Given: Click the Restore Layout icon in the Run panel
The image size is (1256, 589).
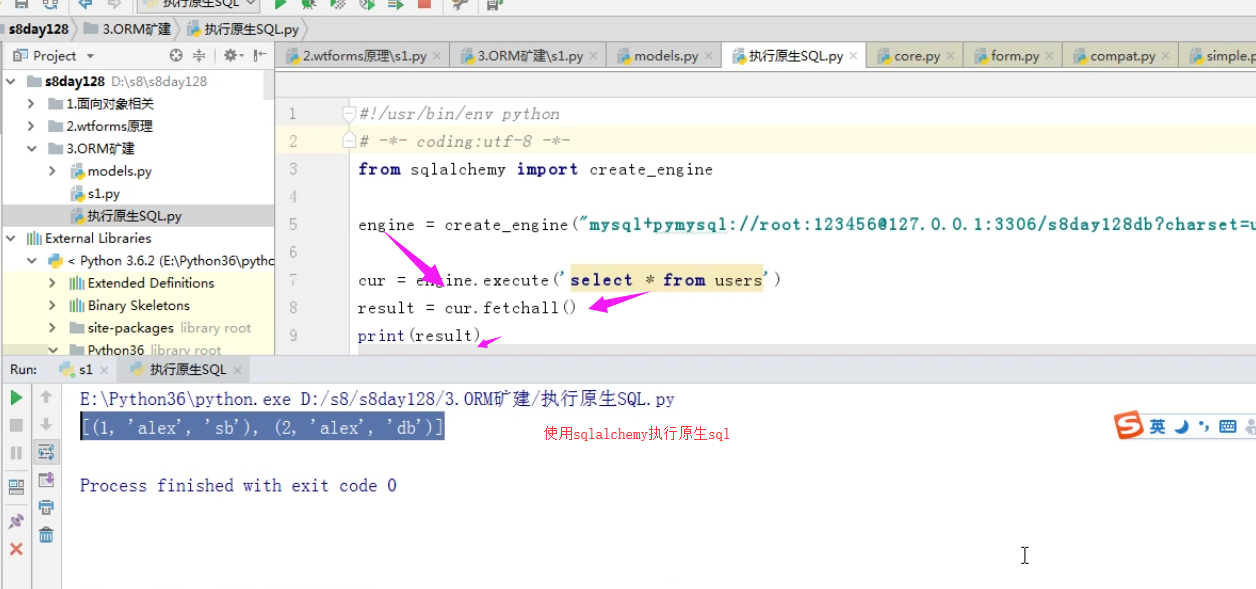Looking at the screenshot, I should [16, 487].
